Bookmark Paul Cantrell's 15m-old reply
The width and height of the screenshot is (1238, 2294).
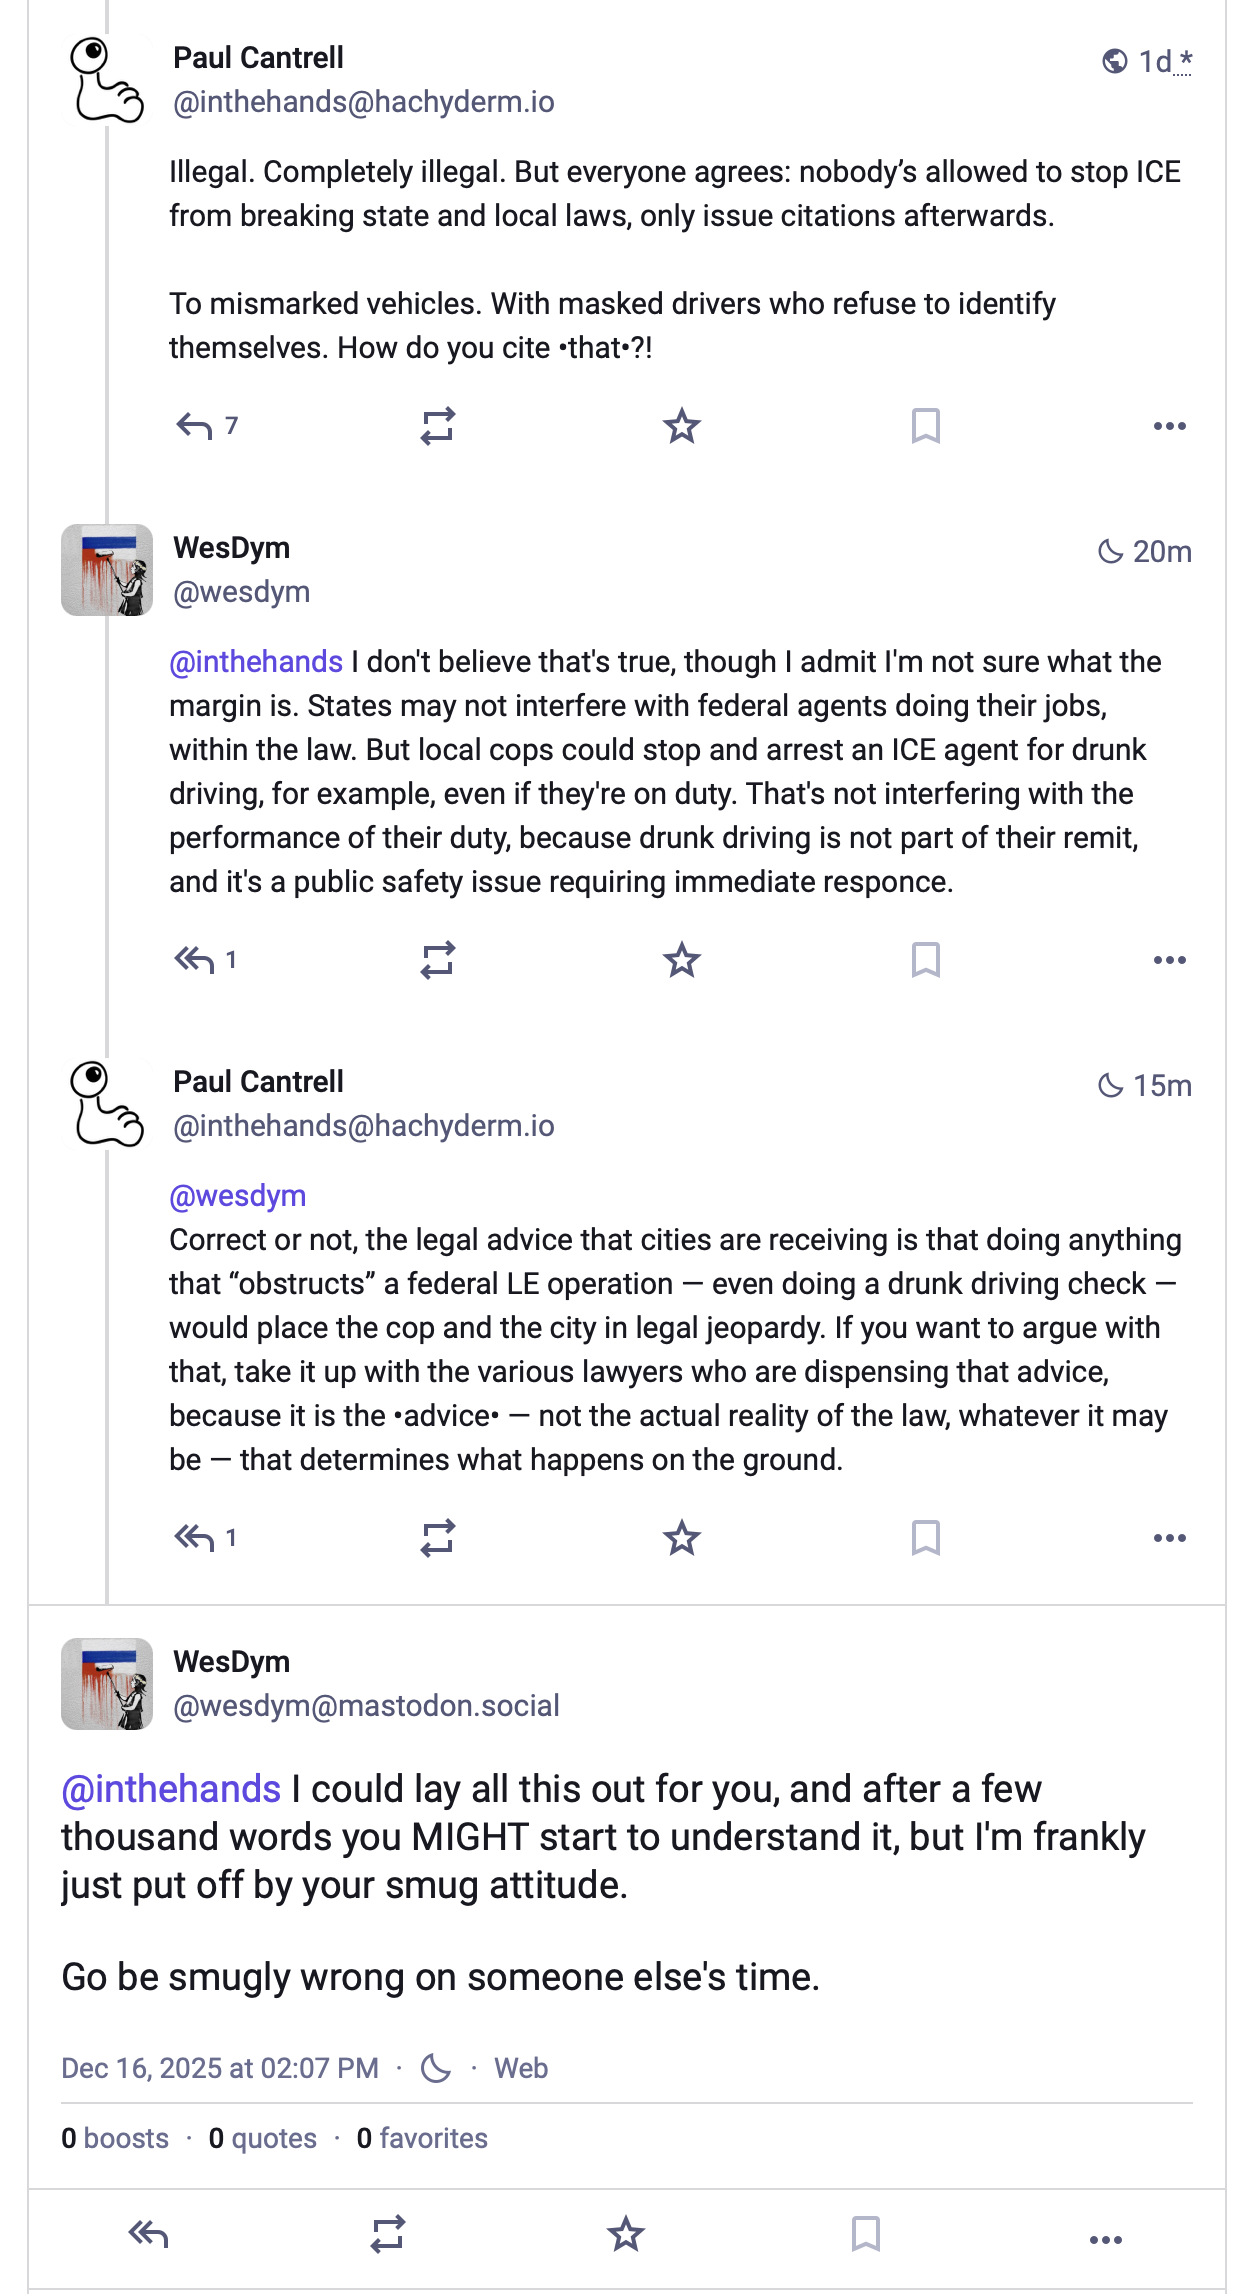point(926,1539)
